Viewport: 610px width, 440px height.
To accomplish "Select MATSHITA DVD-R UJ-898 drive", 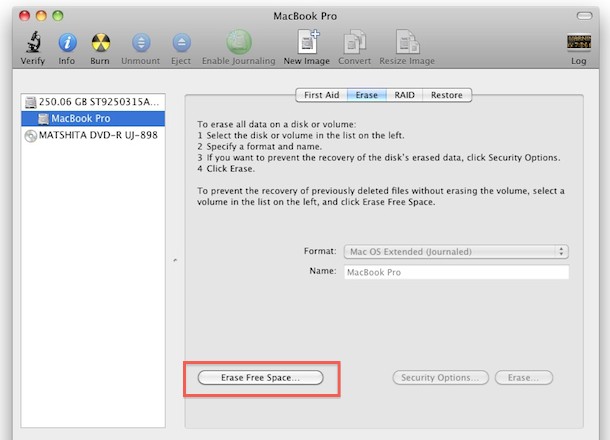I will point(93,135).
